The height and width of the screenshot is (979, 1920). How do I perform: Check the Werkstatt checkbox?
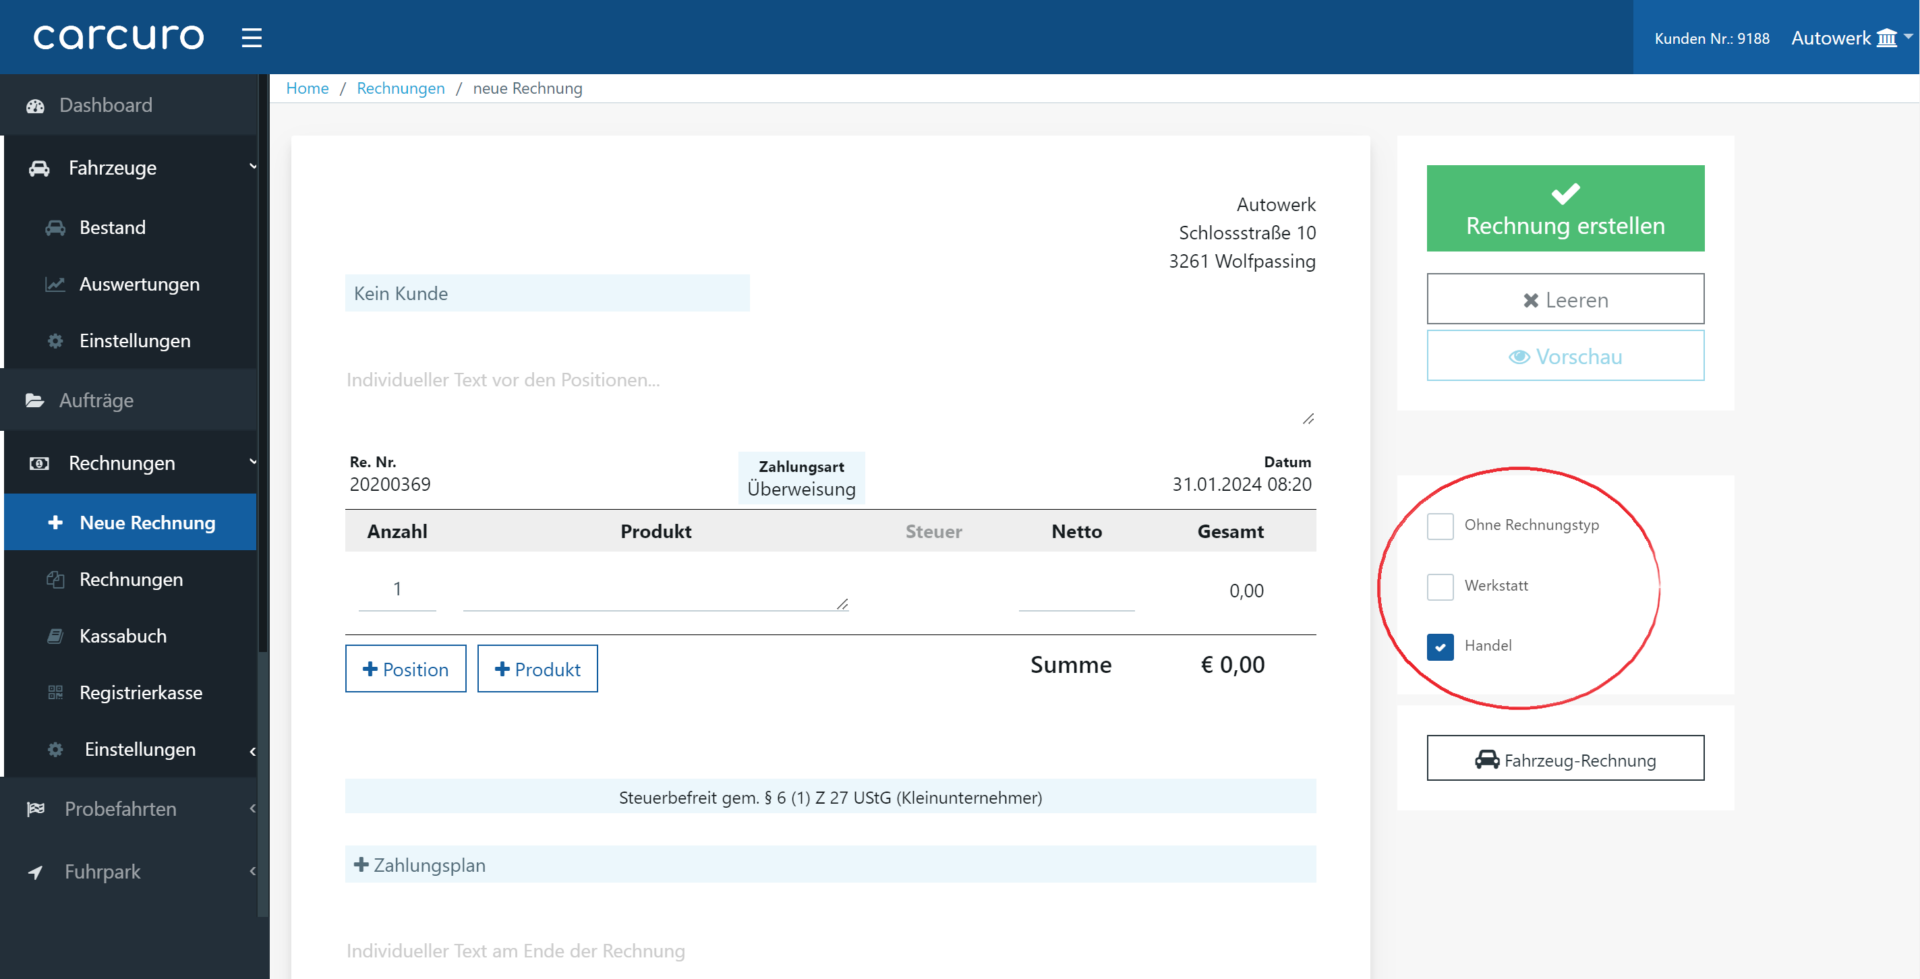tap(1440, 587)
